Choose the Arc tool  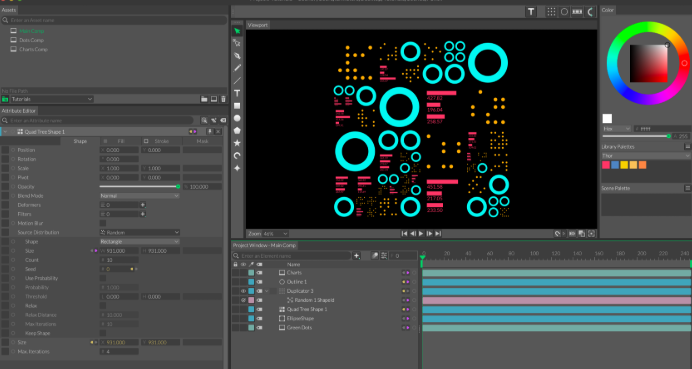click(x=237, y=156)
